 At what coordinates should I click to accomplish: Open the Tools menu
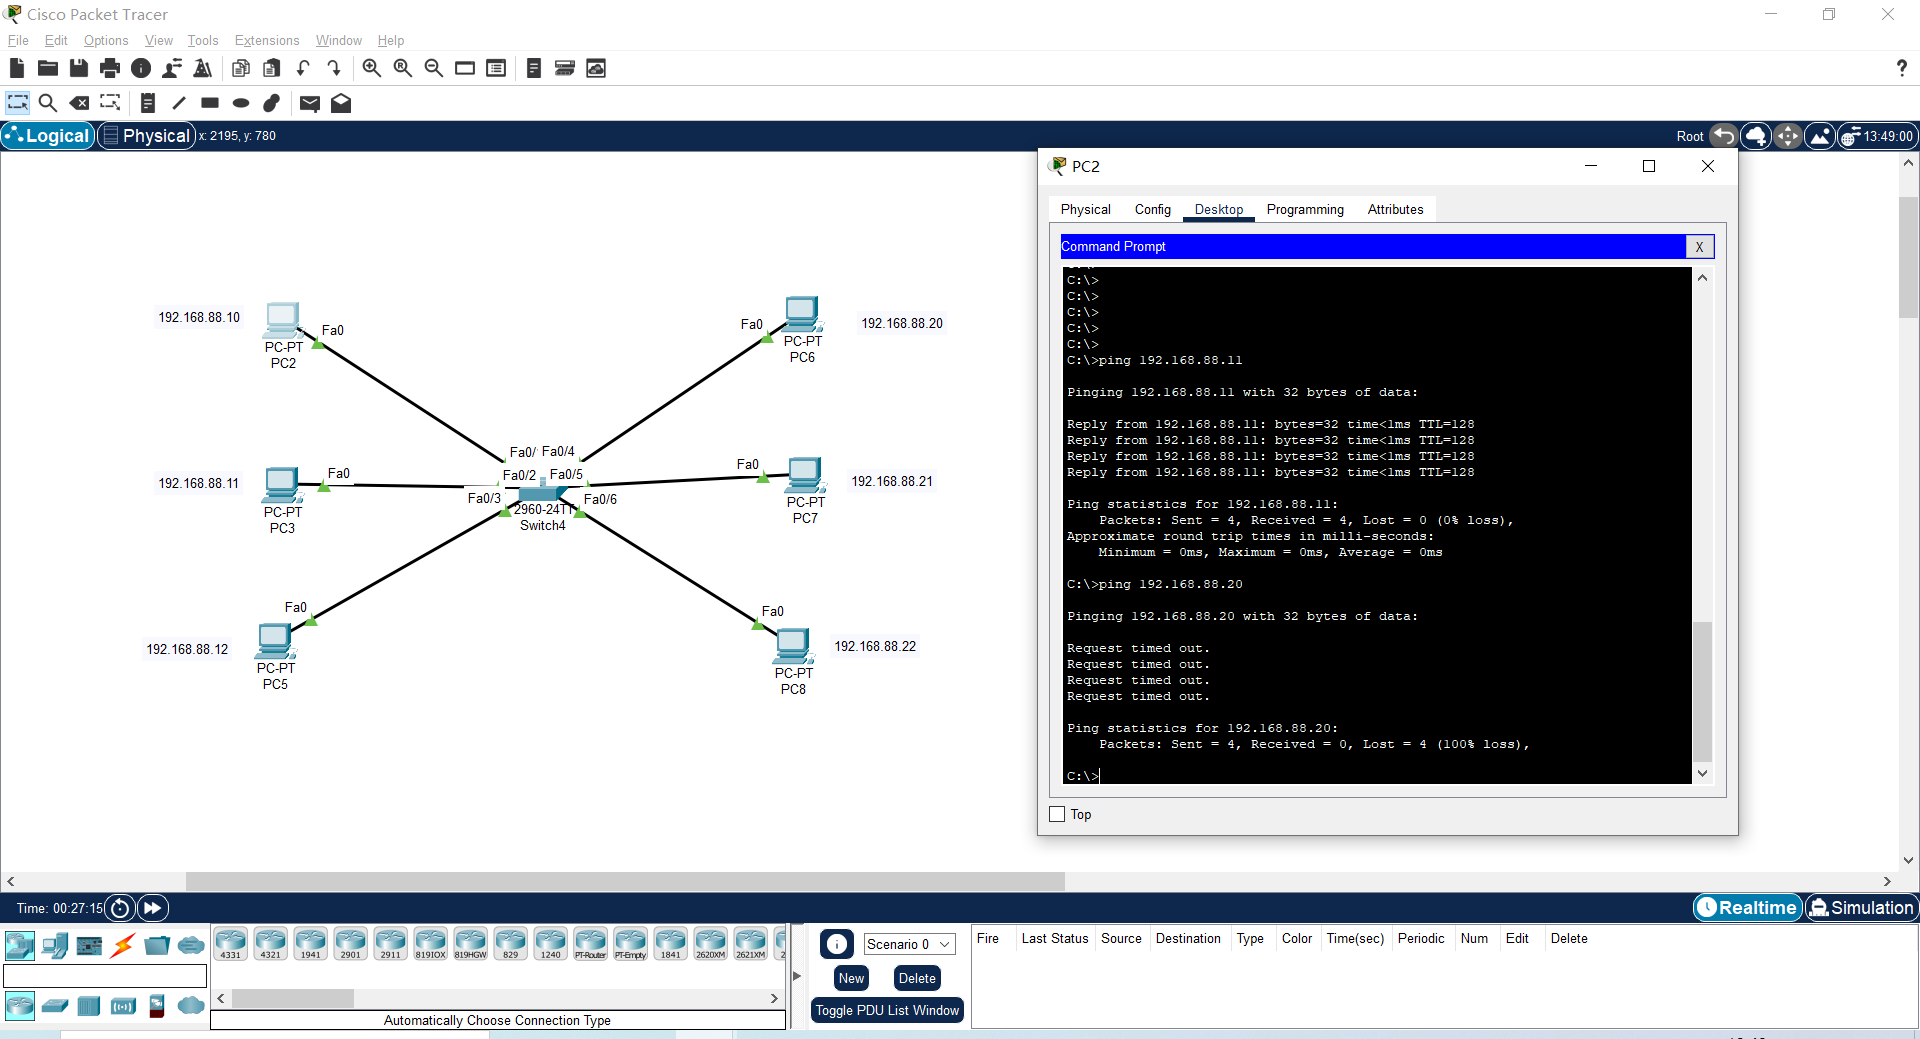tap(203, 40)
